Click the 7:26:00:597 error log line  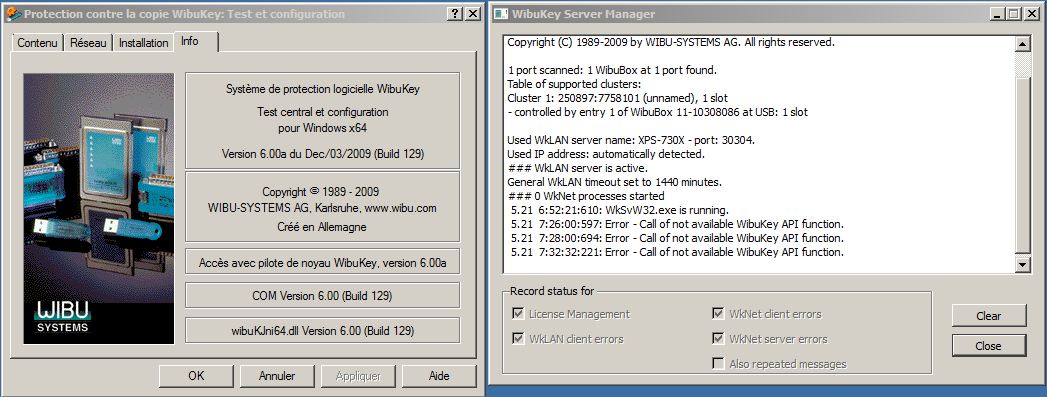click(676, 224)
